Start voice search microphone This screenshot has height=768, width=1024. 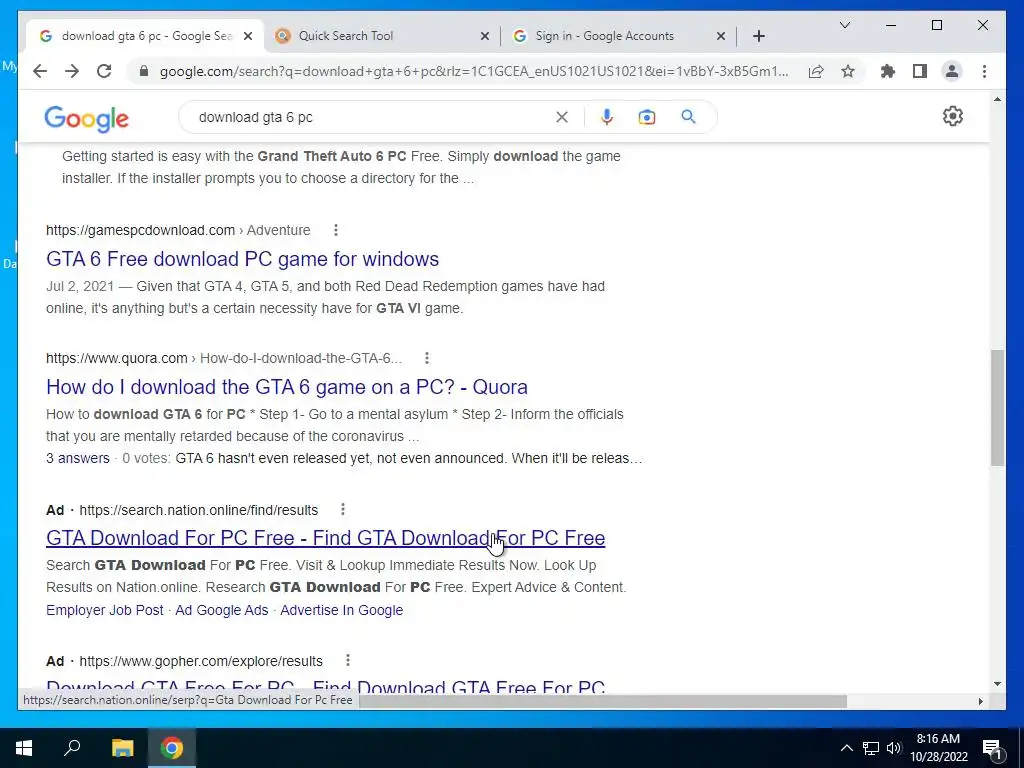(607, 117)
